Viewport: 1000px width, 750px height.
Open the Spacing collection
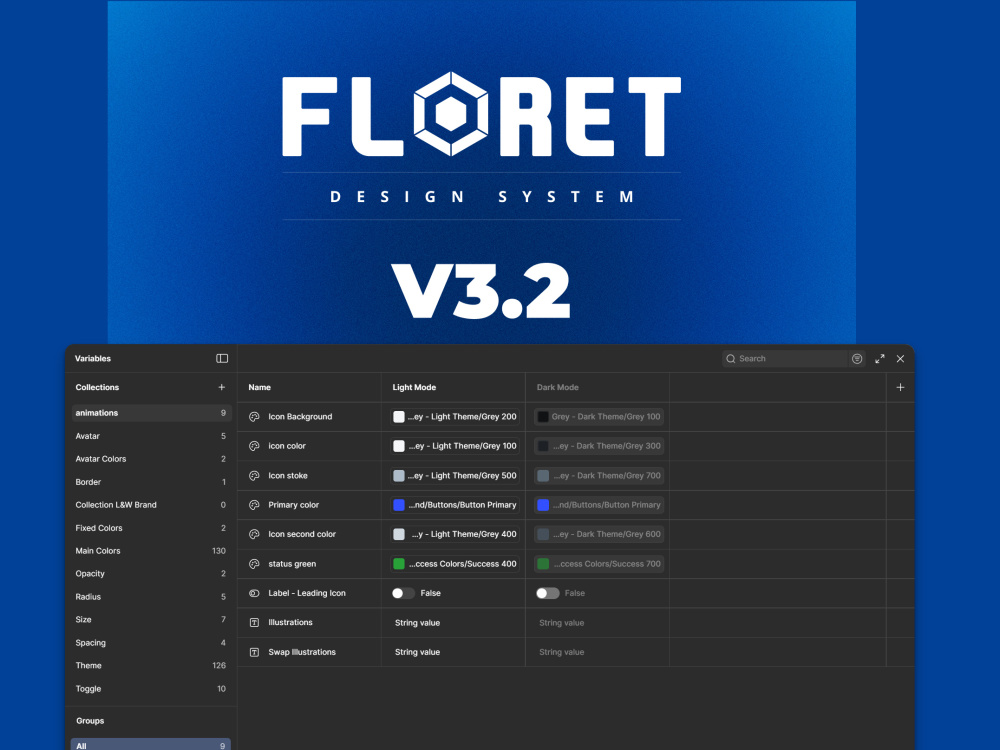coord(151,642)
